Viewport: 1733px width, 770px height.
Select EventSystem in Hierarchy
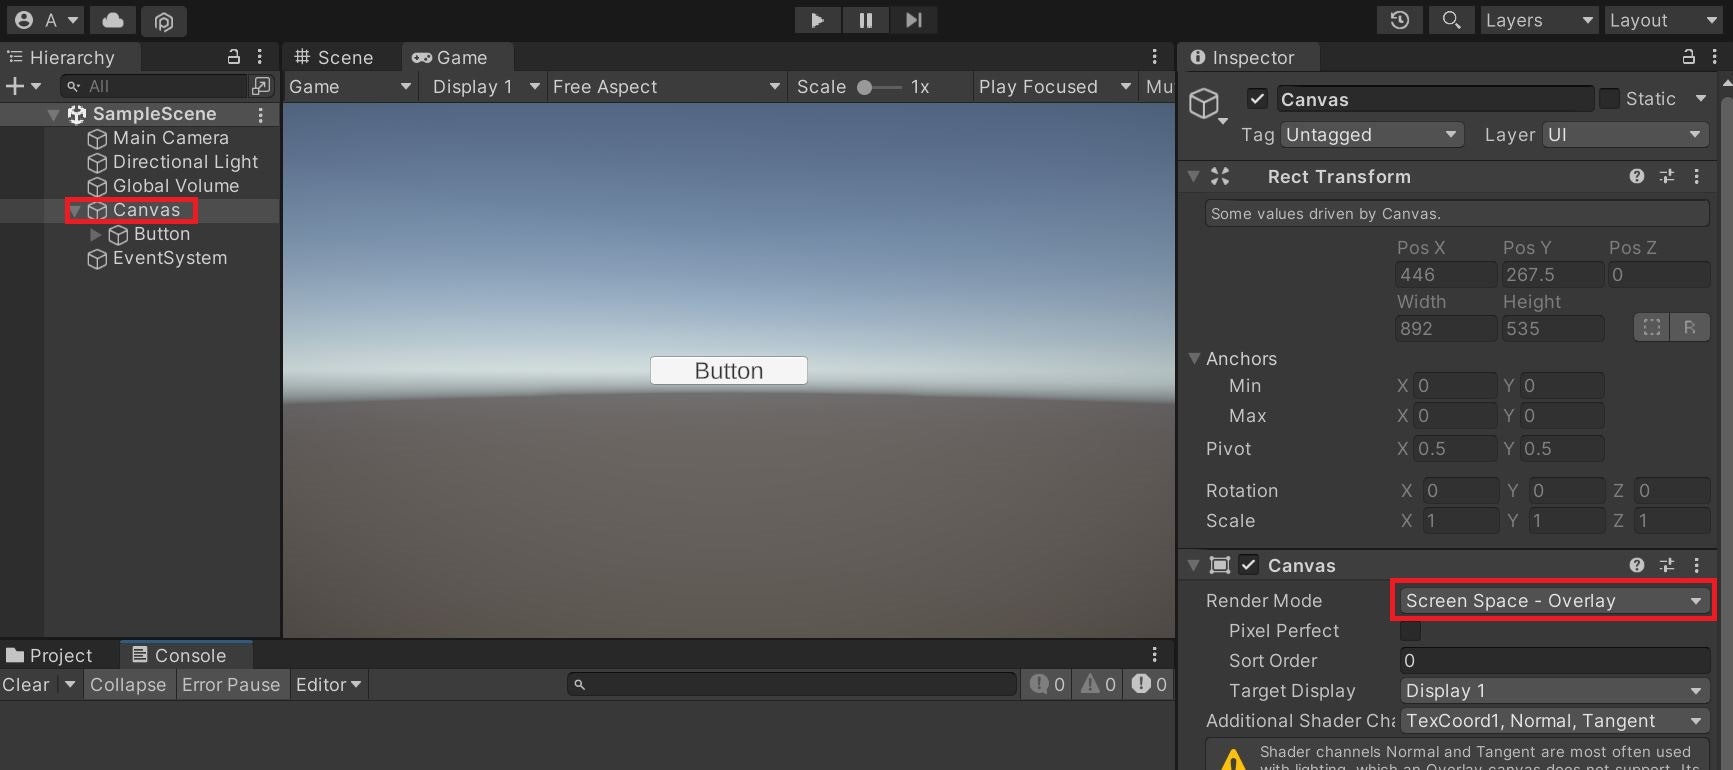(169, 258)
